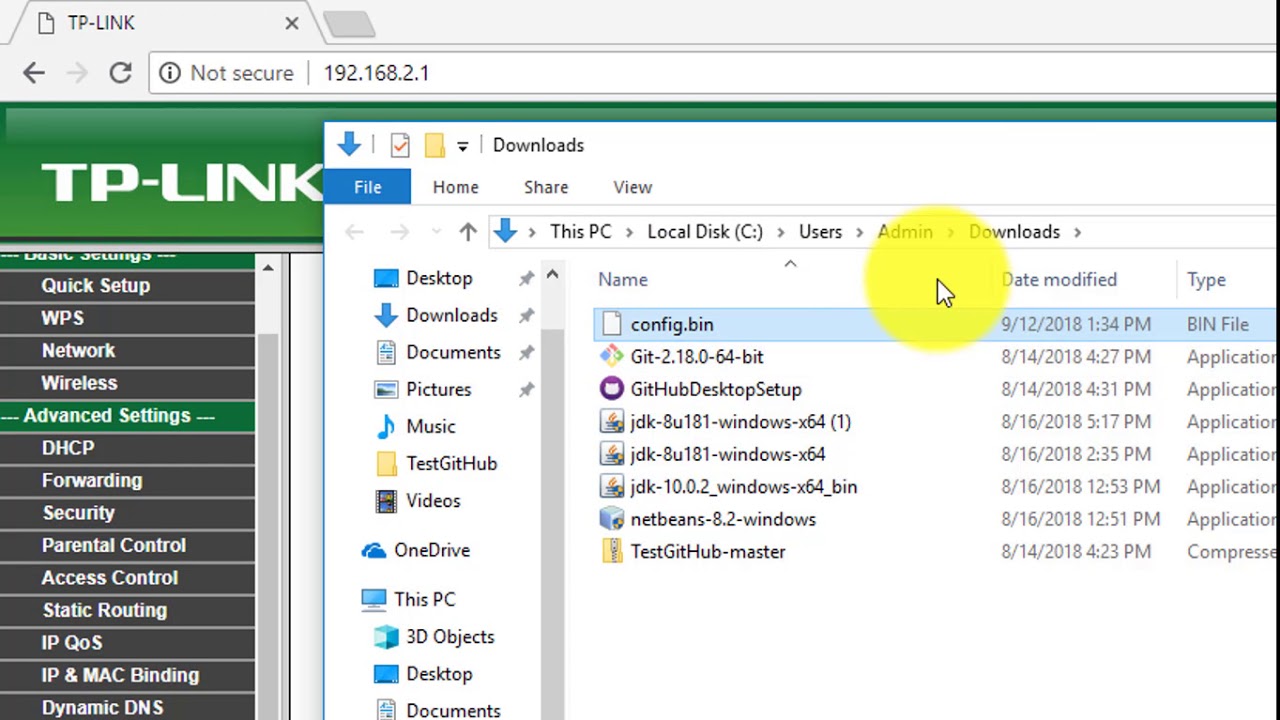Screen dimensions: 1280x720
Task: Click the Not secure site info icon
Action: (x=170, y=73)
